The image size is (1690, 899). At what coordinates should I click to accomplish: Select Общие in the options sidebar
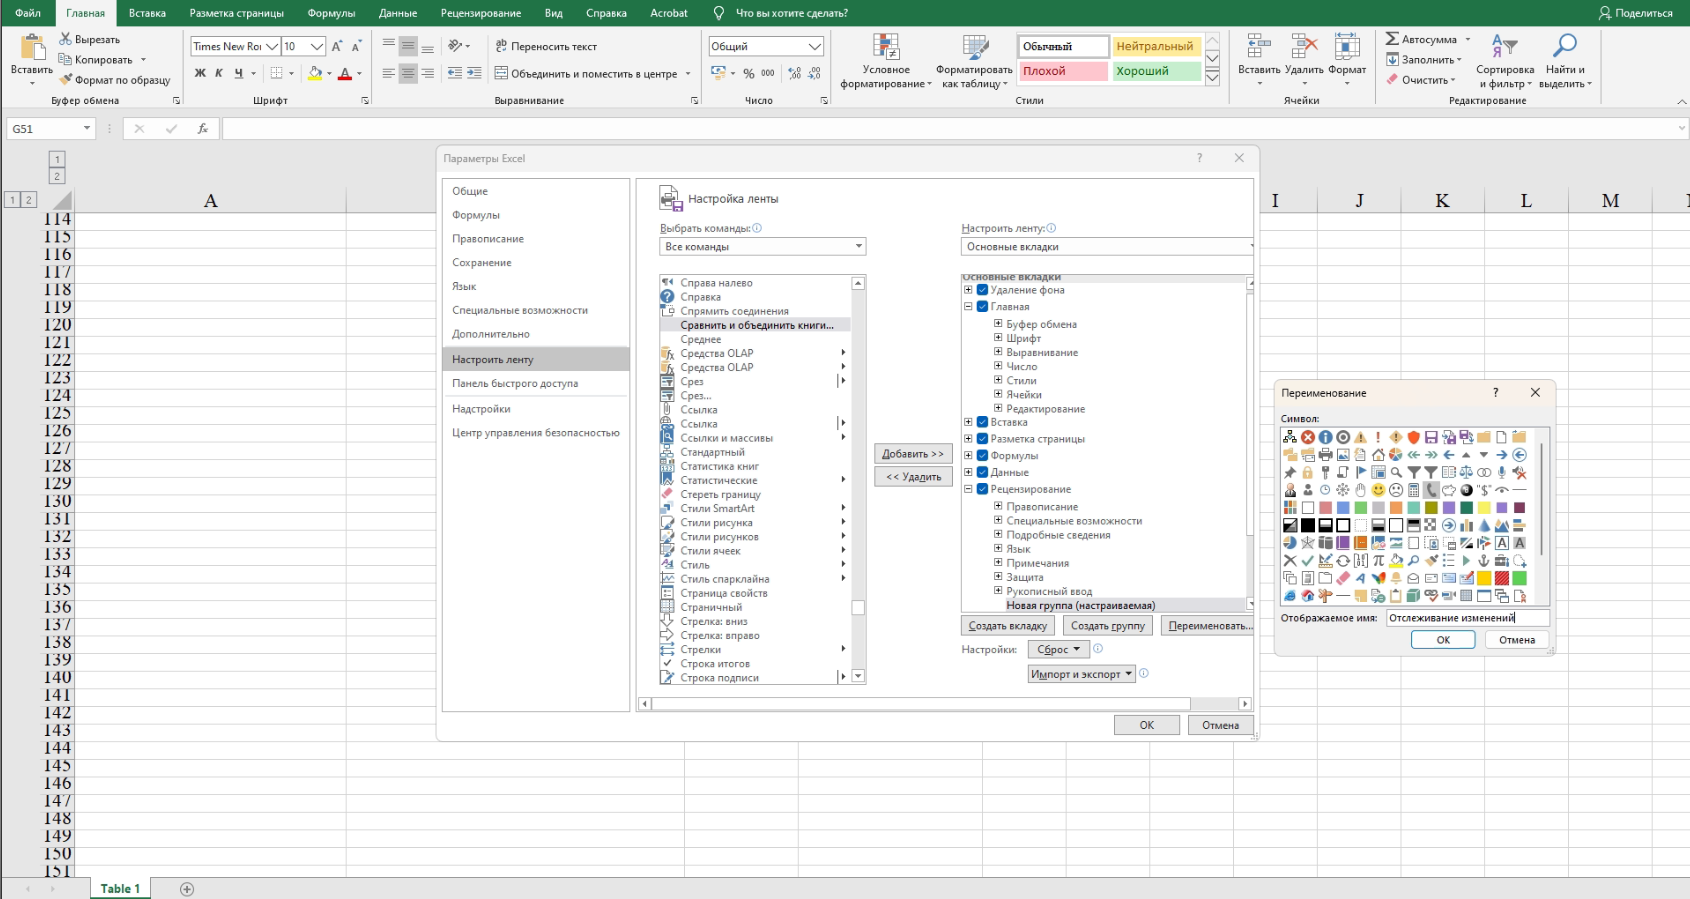(x=536, y=191)
